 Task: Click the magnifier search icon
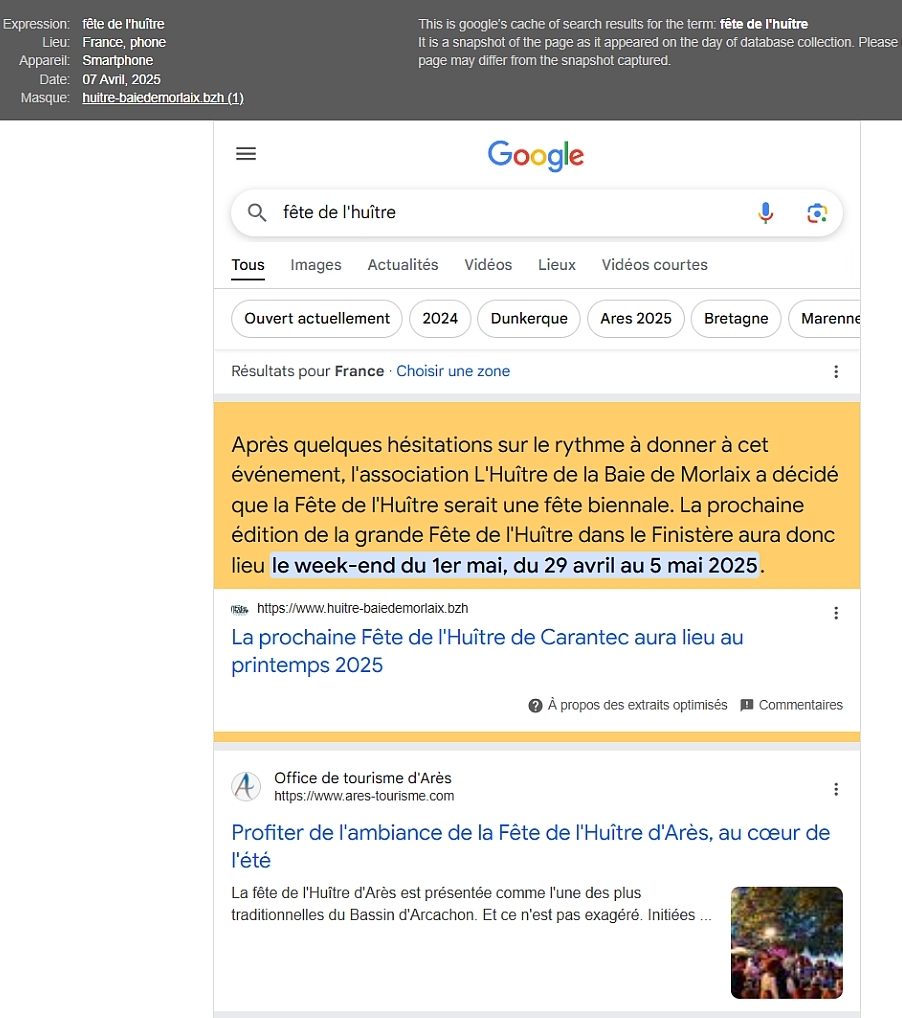257,212
